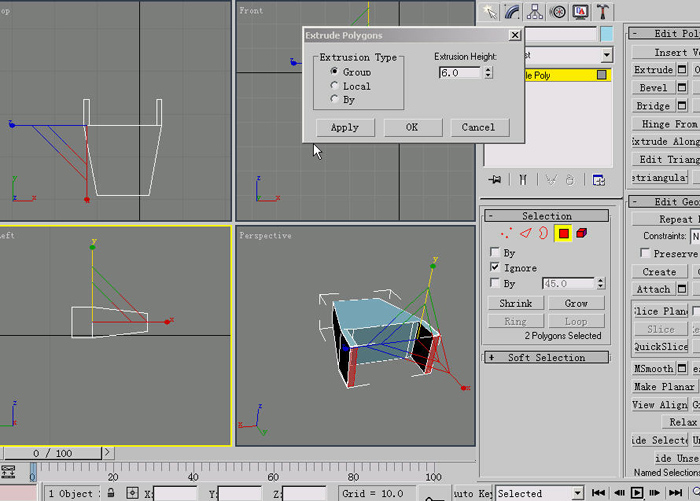Click the Grow selection button
700x501 pixels.
576,303
